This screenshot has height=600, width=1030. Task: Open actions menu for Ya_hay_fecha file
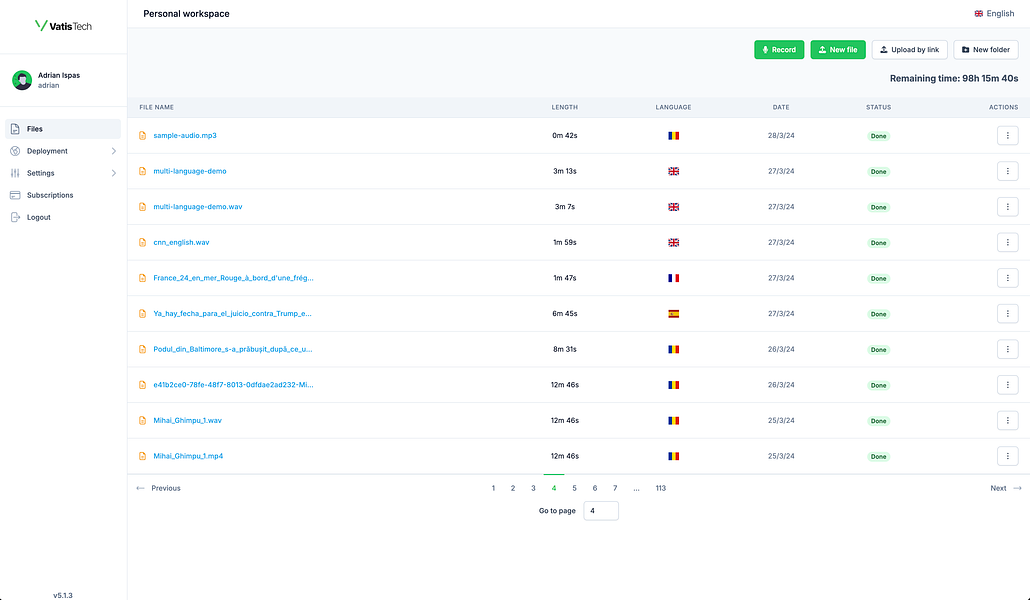(1007, 313)
